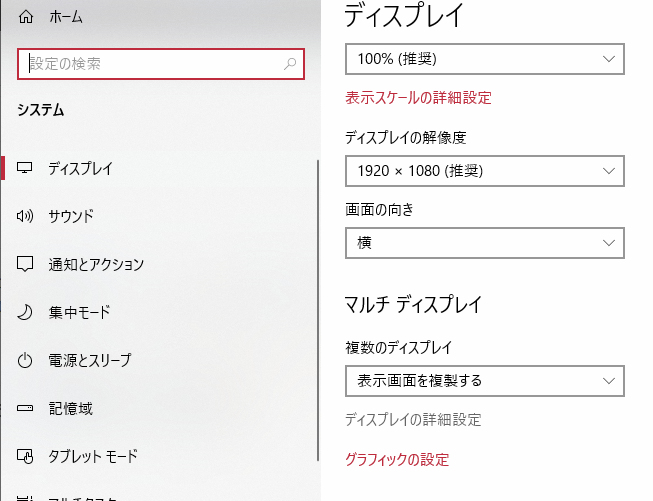Click the ディスプレイの解像度 label
Image resolution: width=653 pixels, height=501 pixels.
(406, 137)
